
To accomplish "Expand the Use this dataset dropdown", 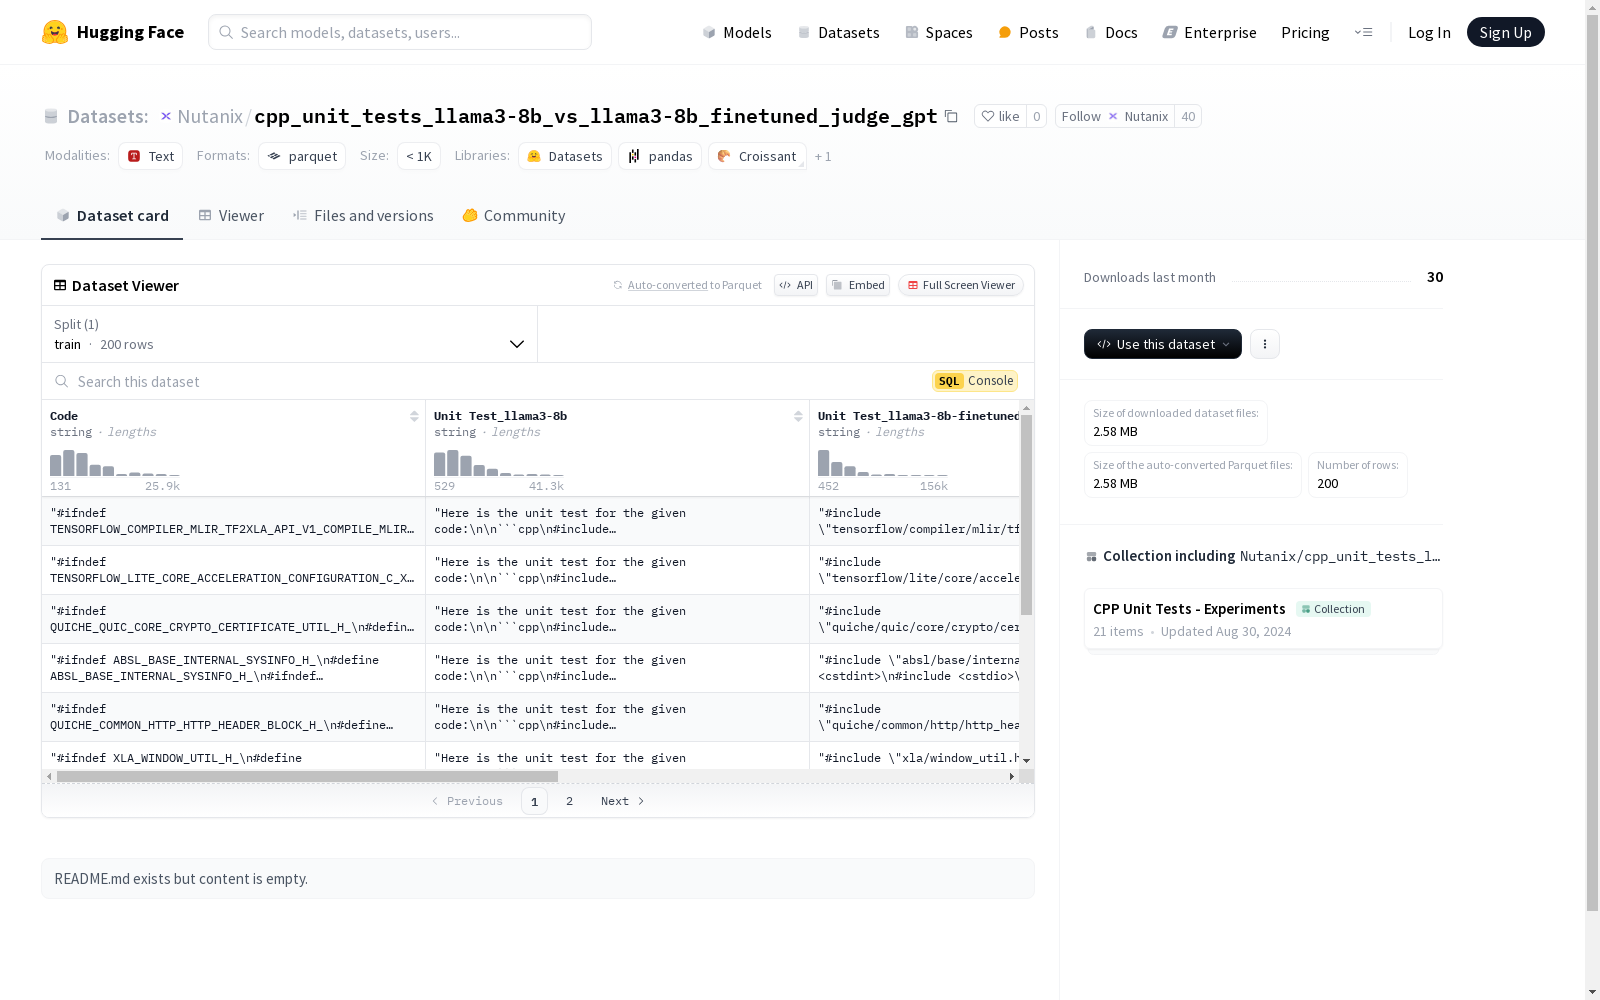I will pyautogui.click(x=1163, y=344).
